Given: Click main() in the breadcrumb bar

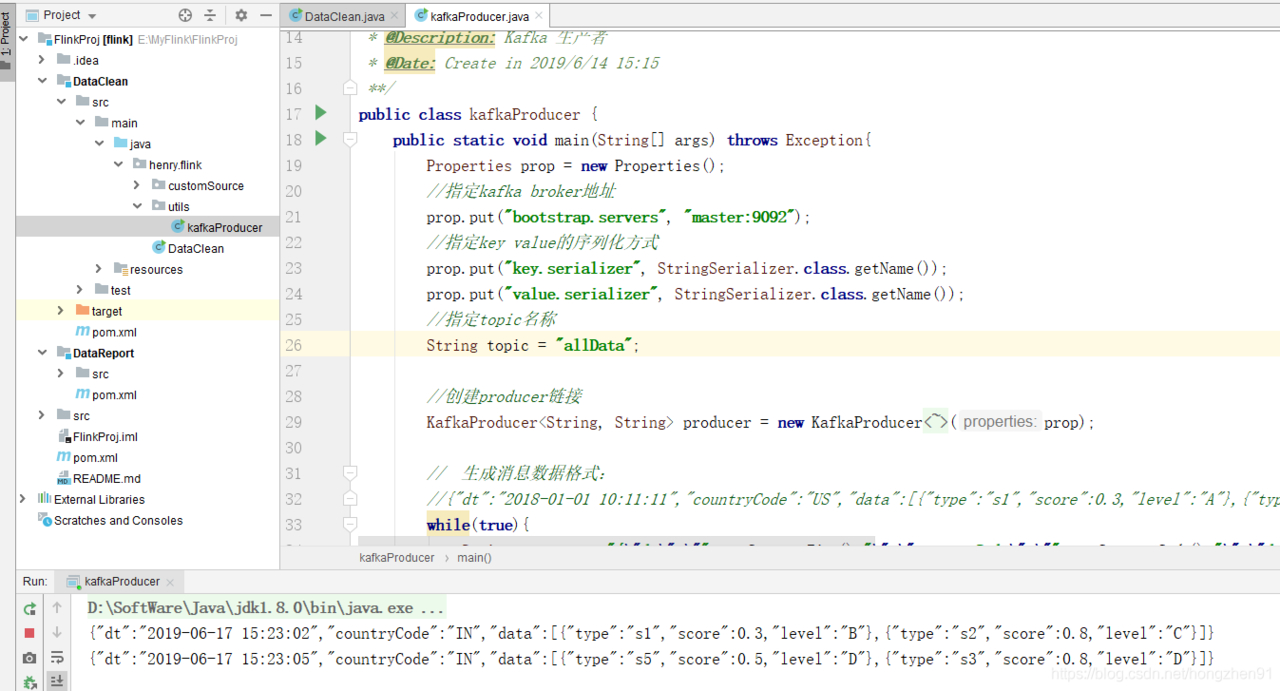Looking at the screenshot, I should pos(474,557).
